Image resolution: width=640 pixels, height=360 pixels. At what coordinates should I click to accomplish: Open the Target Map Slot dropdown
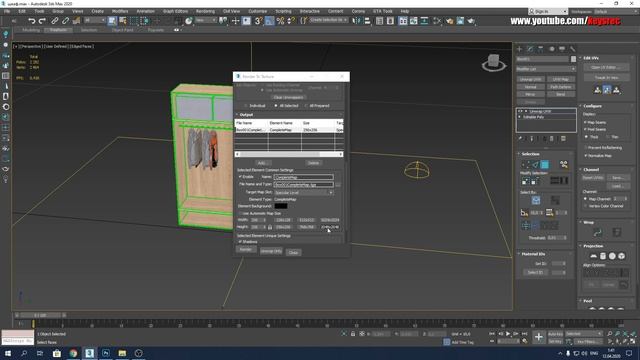point(304,192)
